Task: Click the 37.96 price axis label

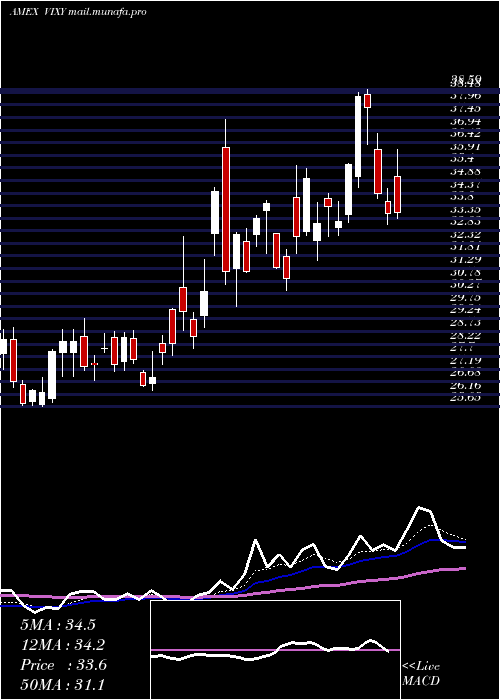Action: tap(465, 96)
